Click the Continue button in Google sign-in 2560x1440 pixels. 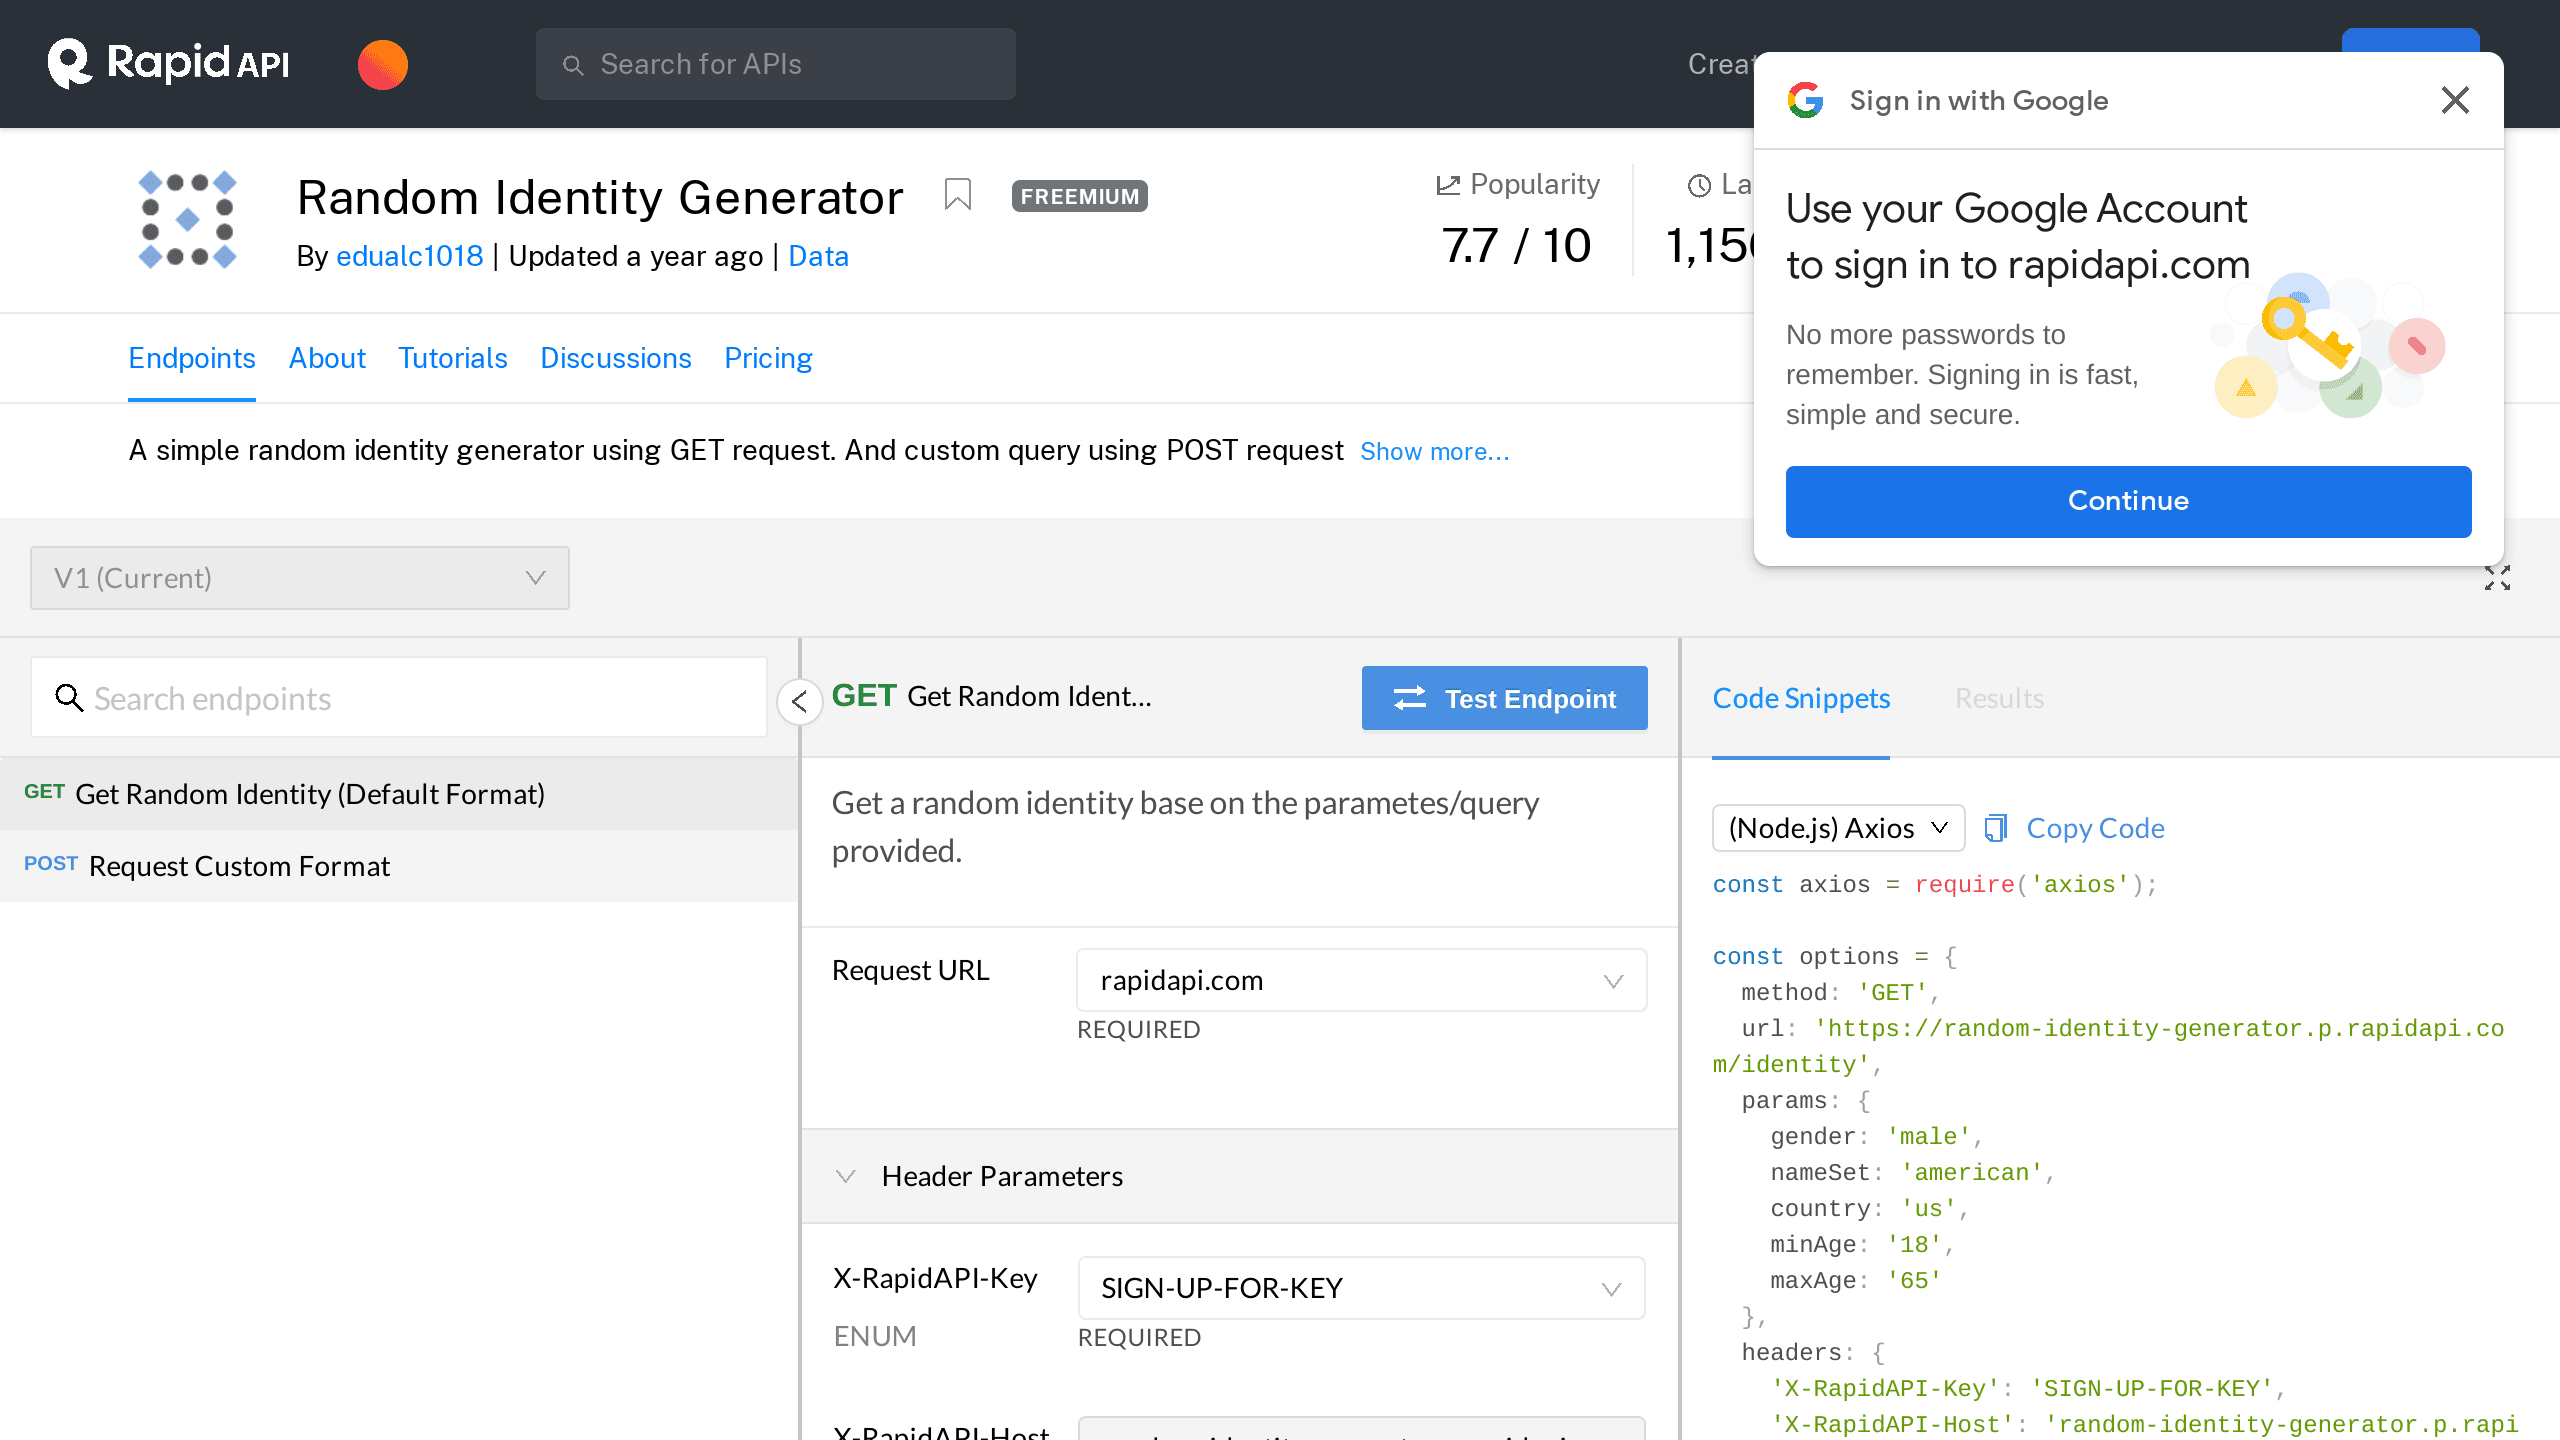2129,501
